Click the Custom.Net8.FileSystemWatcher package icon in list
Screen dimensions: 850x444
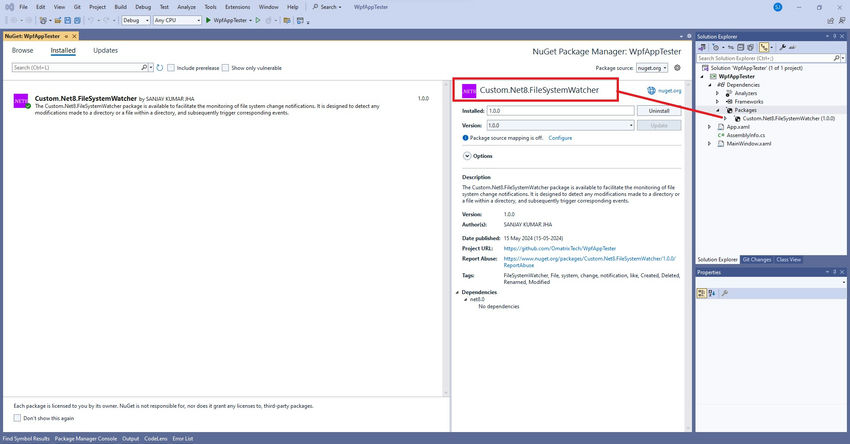pyautogui.click(x=21, y=101)
